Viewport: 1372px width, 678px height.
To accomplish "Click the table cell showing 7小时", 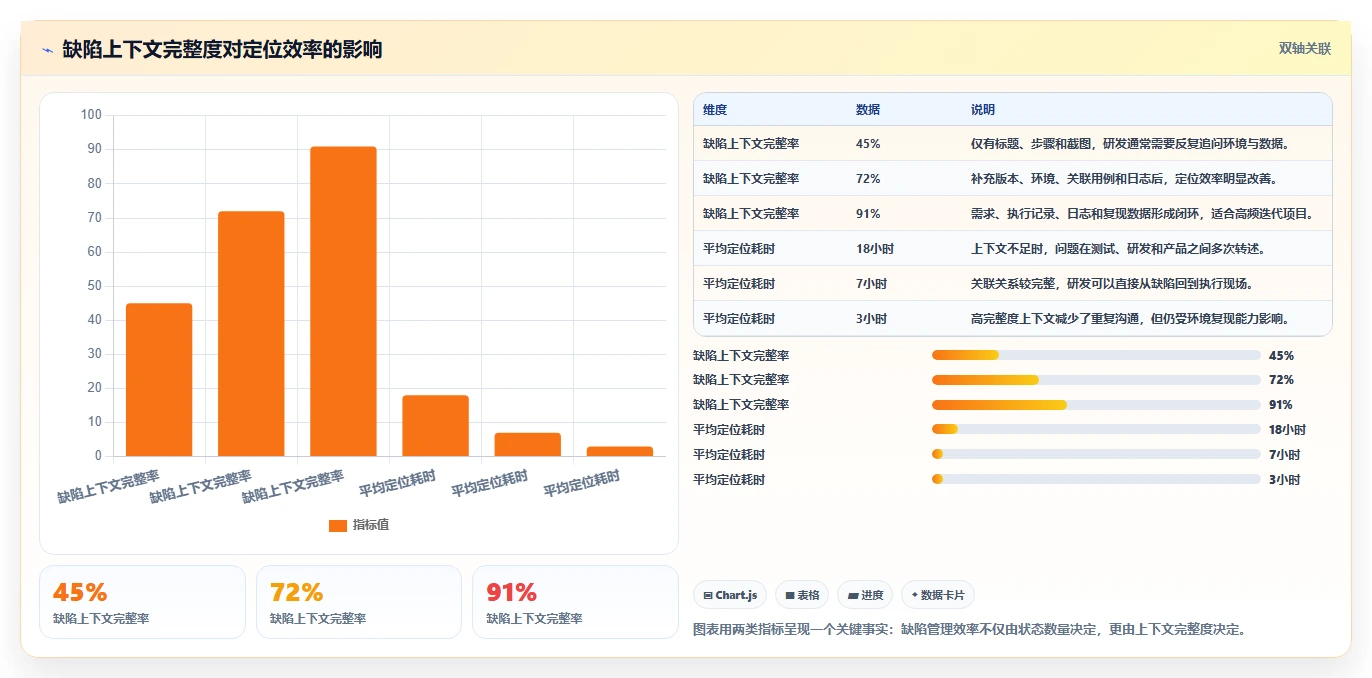I will (x=871, y=284).
